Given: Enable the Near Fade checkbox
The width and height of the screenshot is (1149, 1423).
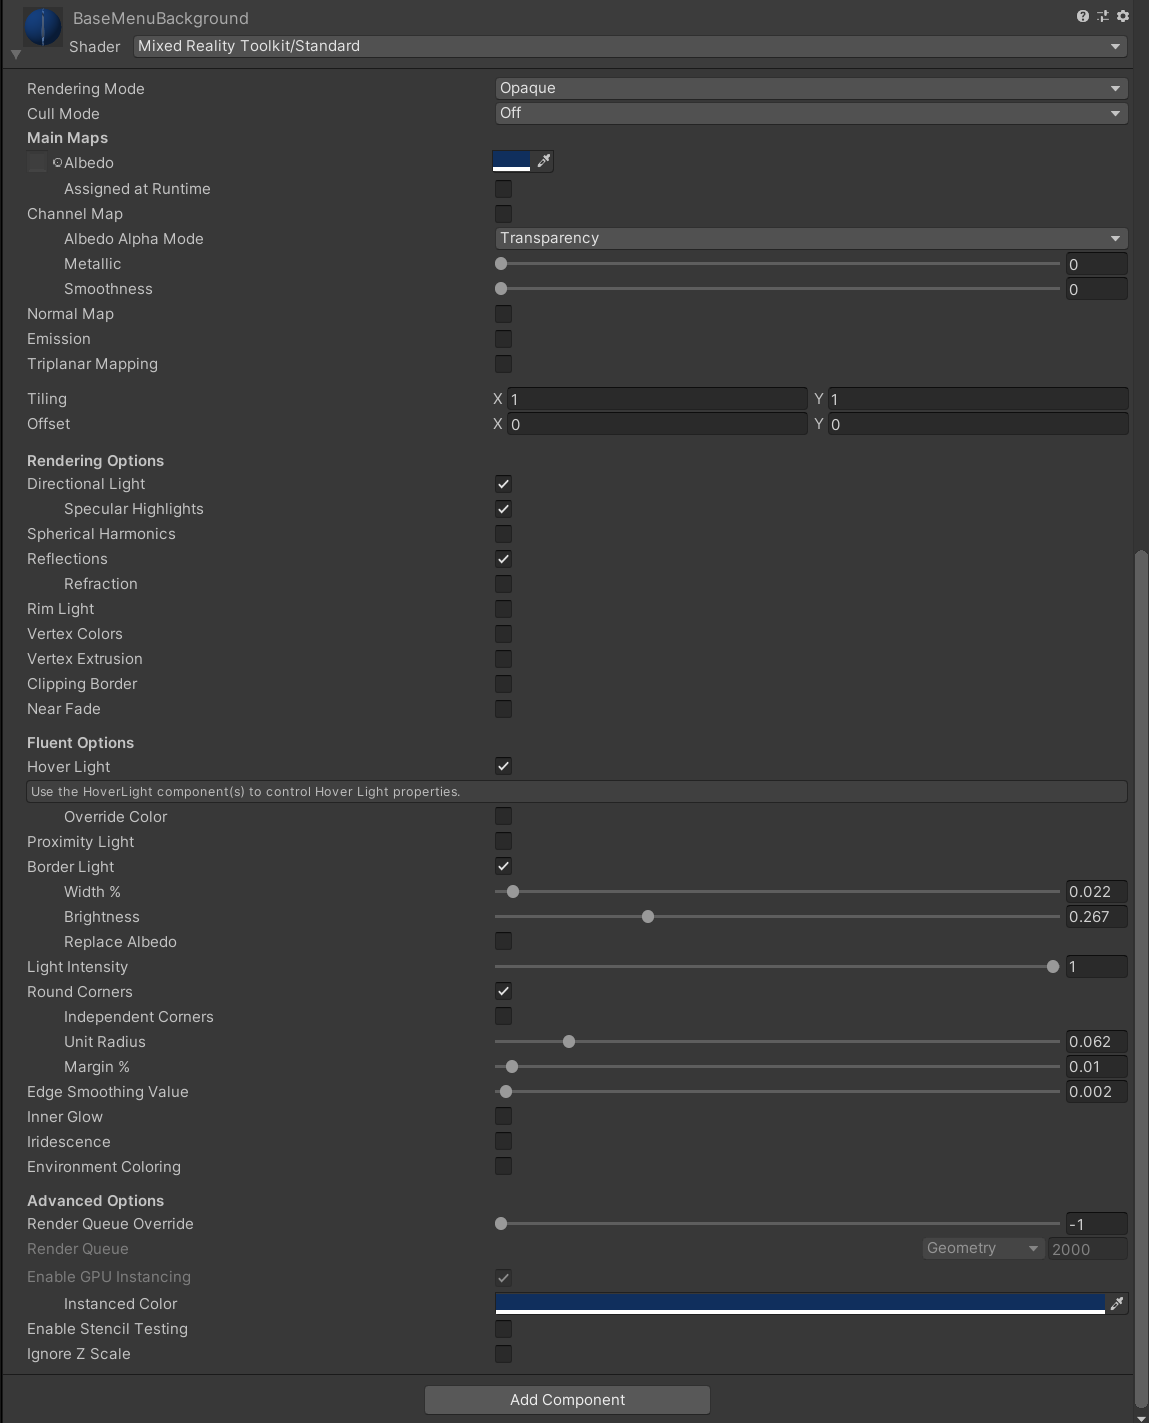Looking at the screenshot, I should click(503, 708).
